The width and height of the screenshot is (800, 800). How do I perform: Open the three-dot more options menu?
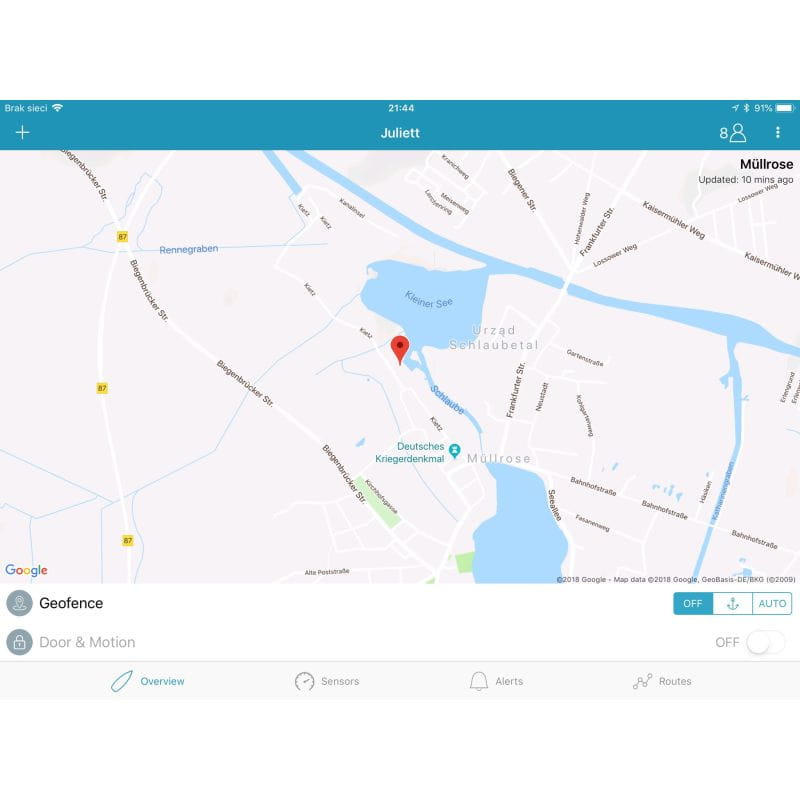point(777,132)
